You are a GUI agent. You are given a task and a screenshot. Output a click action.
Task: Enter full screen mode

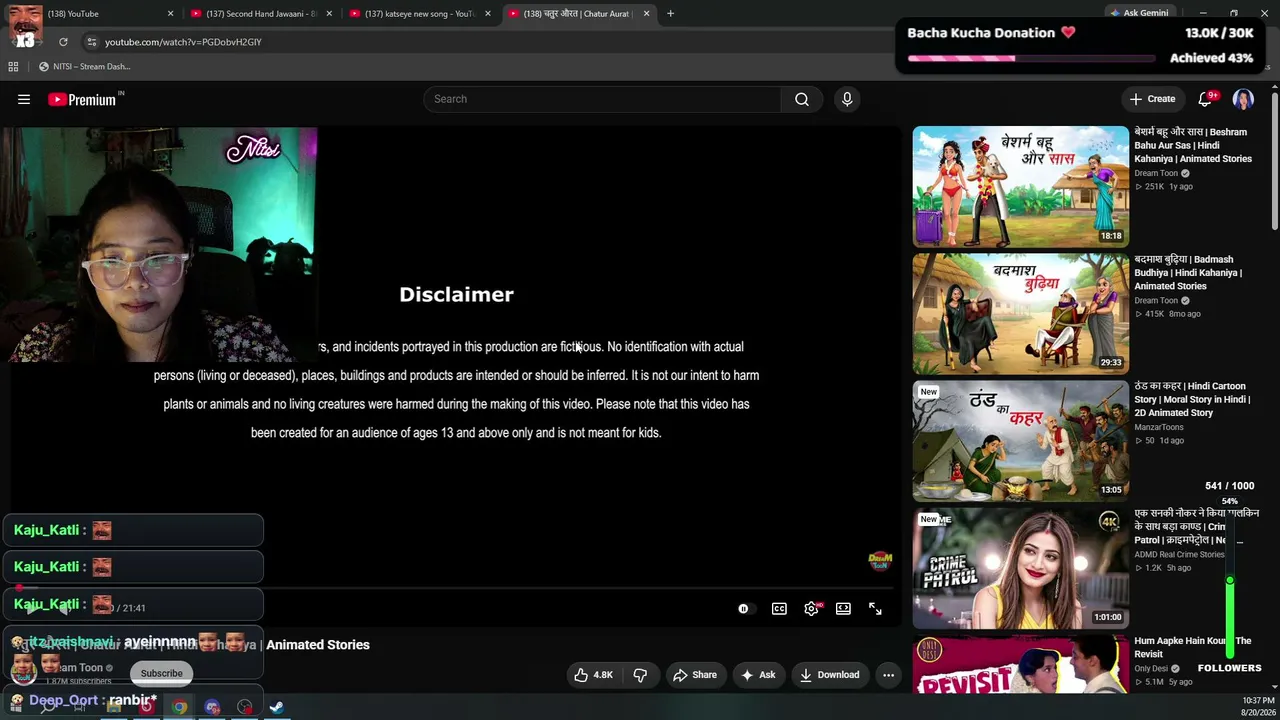(x=875, y=608)
